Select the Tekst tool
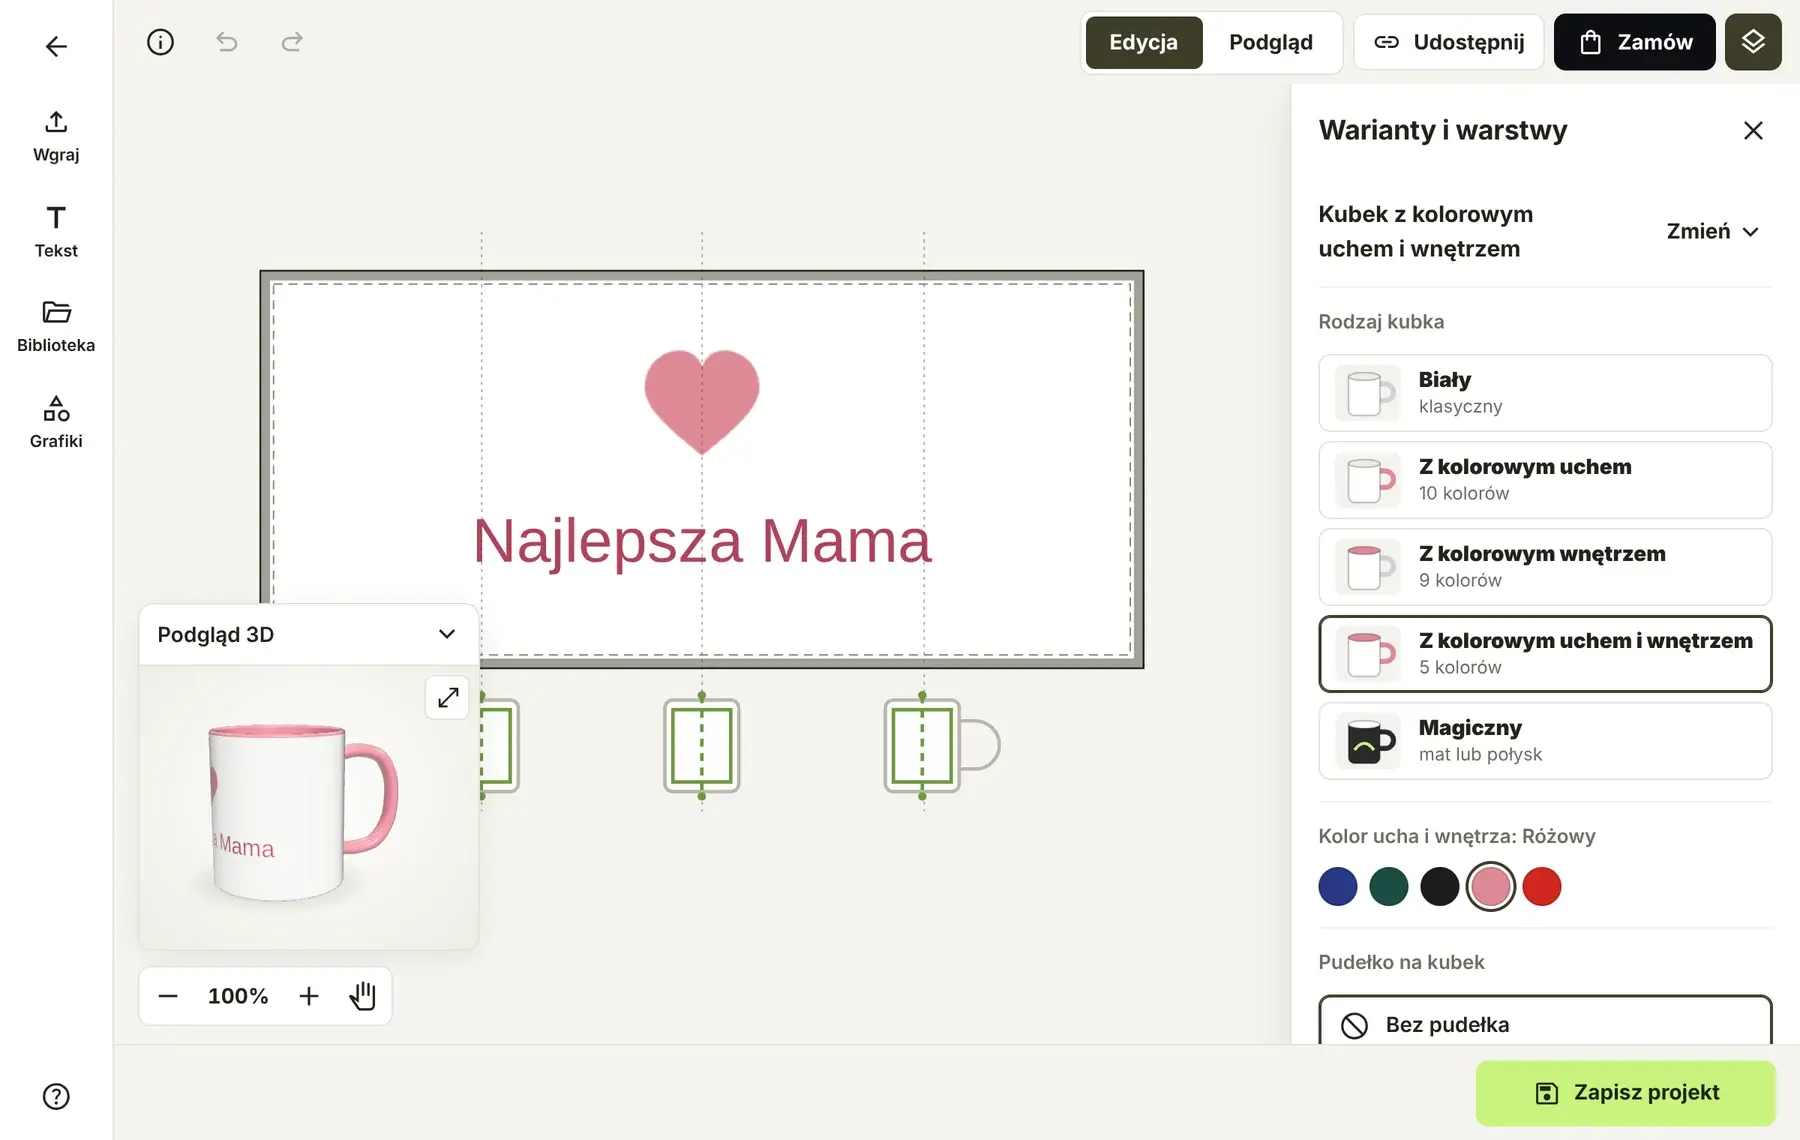The image size is (1800, 1140). (x=56, y=232)
